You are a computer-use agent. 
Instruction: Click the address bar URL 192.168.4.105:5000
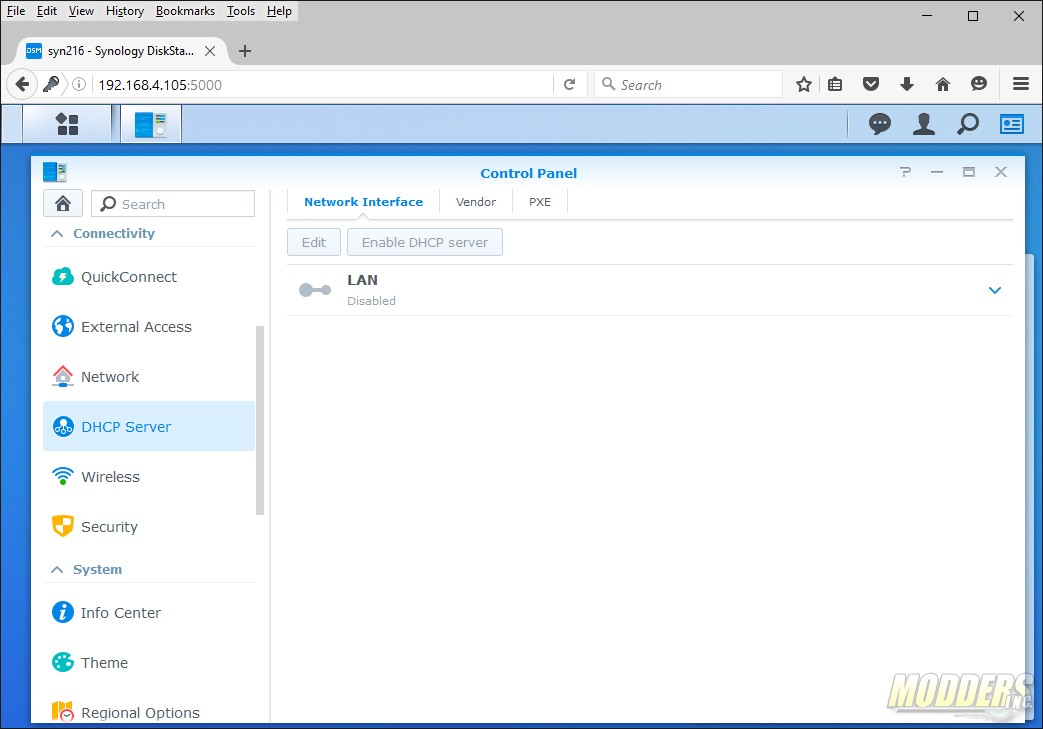click(x=160, y=85)
